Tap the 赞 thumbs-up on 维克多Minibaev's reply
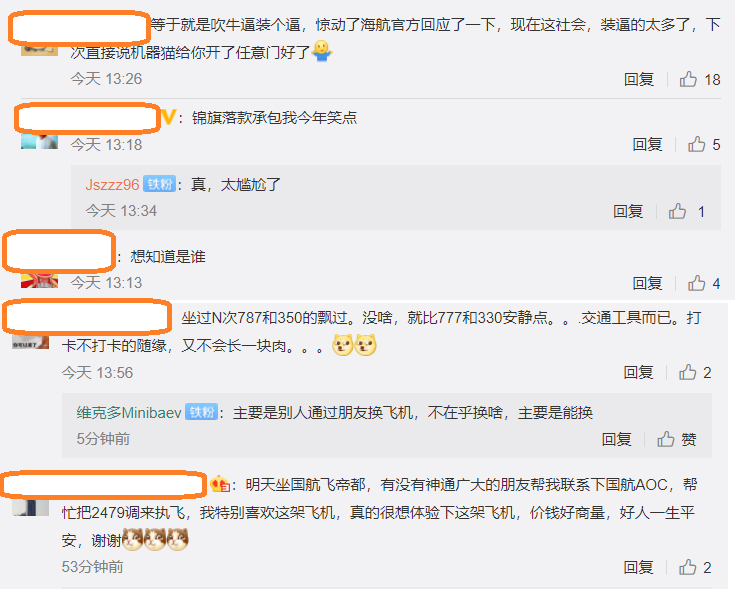Screen dimensions: 735x596 pyautogui.click(x=676, y=439)
